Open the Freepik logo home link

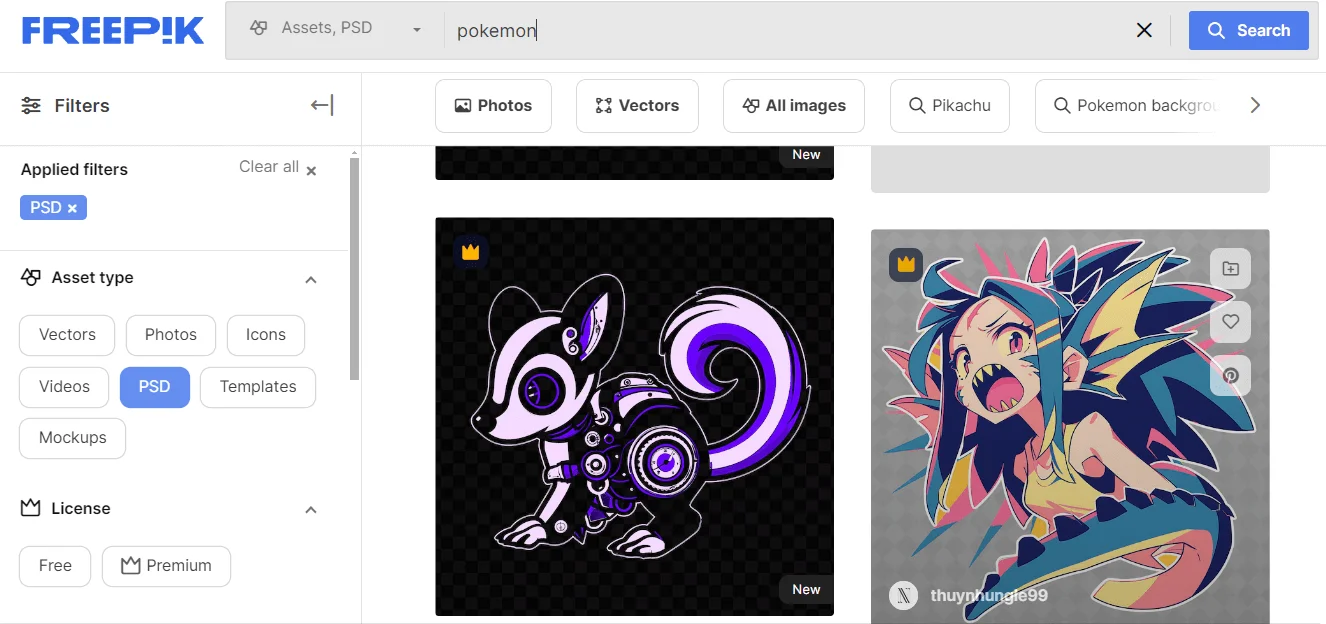click(x=113, y=30)
